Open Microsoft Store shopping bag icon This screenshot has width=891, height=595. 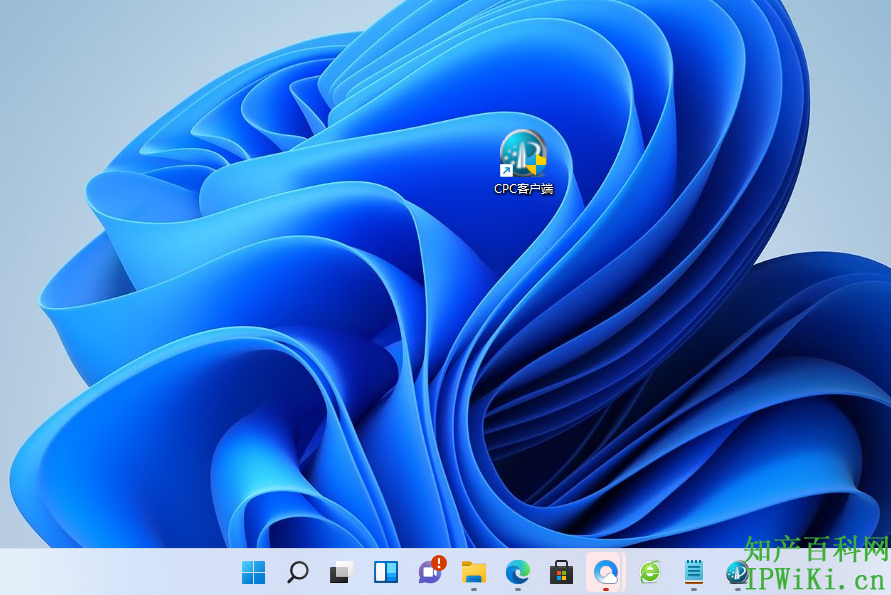561,572
